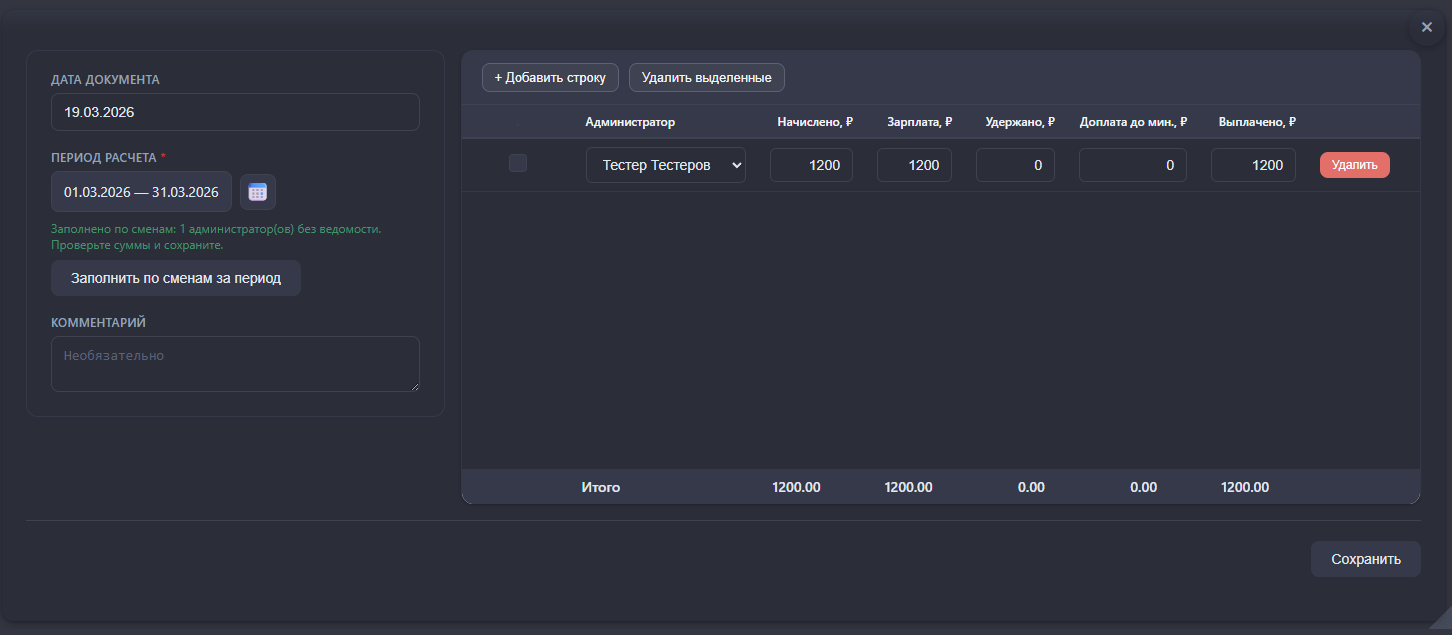Click into the Комментарий text area
The height and width of the screenshot is (635, 1452).
235,363
